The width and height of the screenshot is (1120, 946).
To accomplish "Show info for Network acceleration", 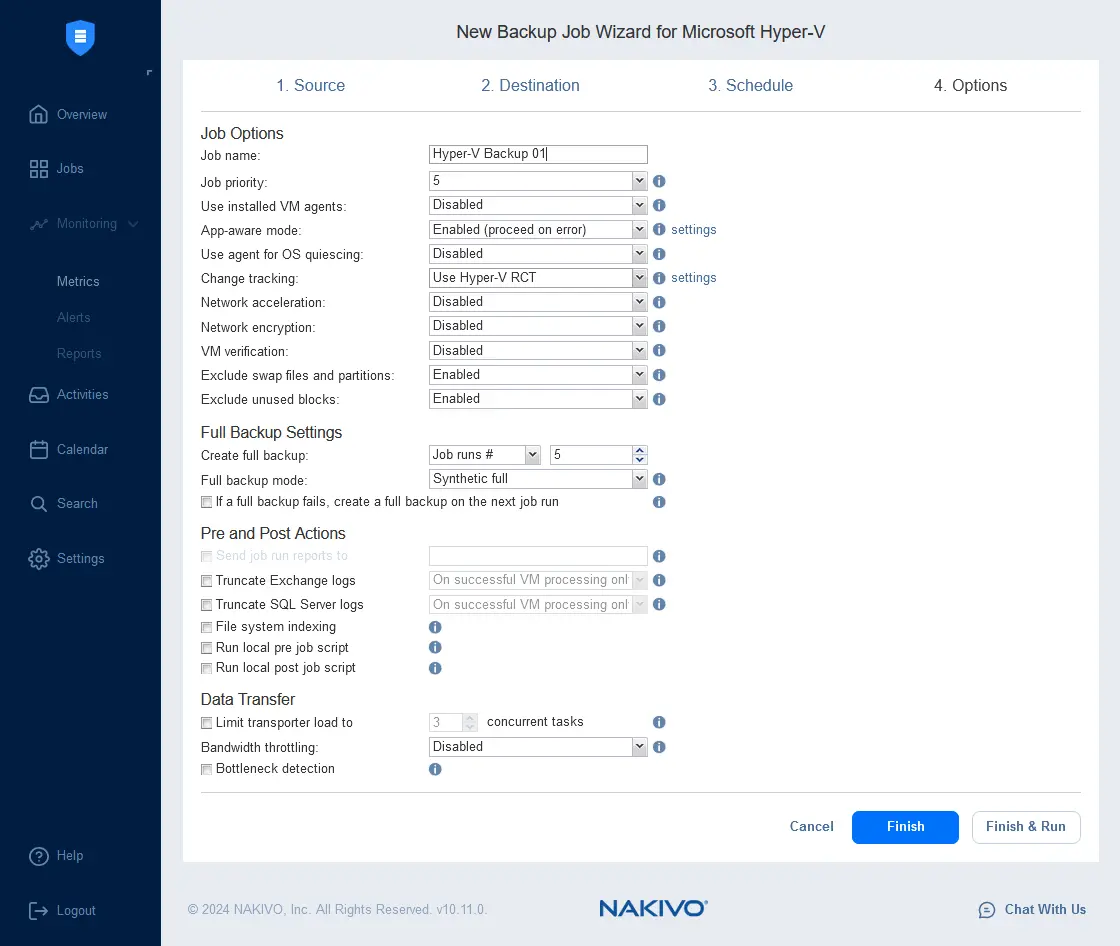I will 659,302.
